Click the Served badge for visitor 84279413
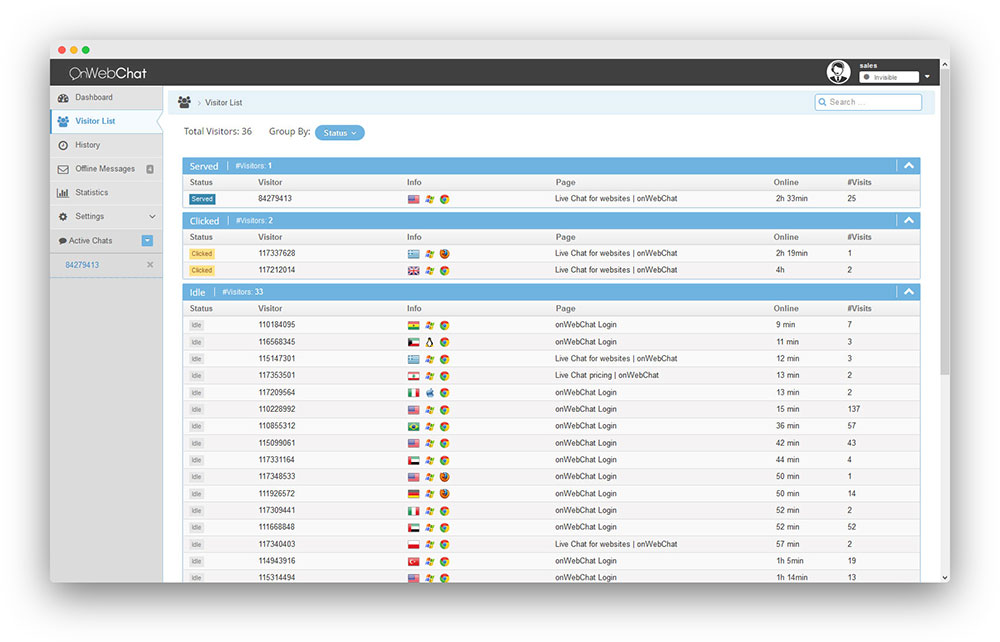Image resolution: width=1000 pixels, height=642 pixels. tap(202, 199)
